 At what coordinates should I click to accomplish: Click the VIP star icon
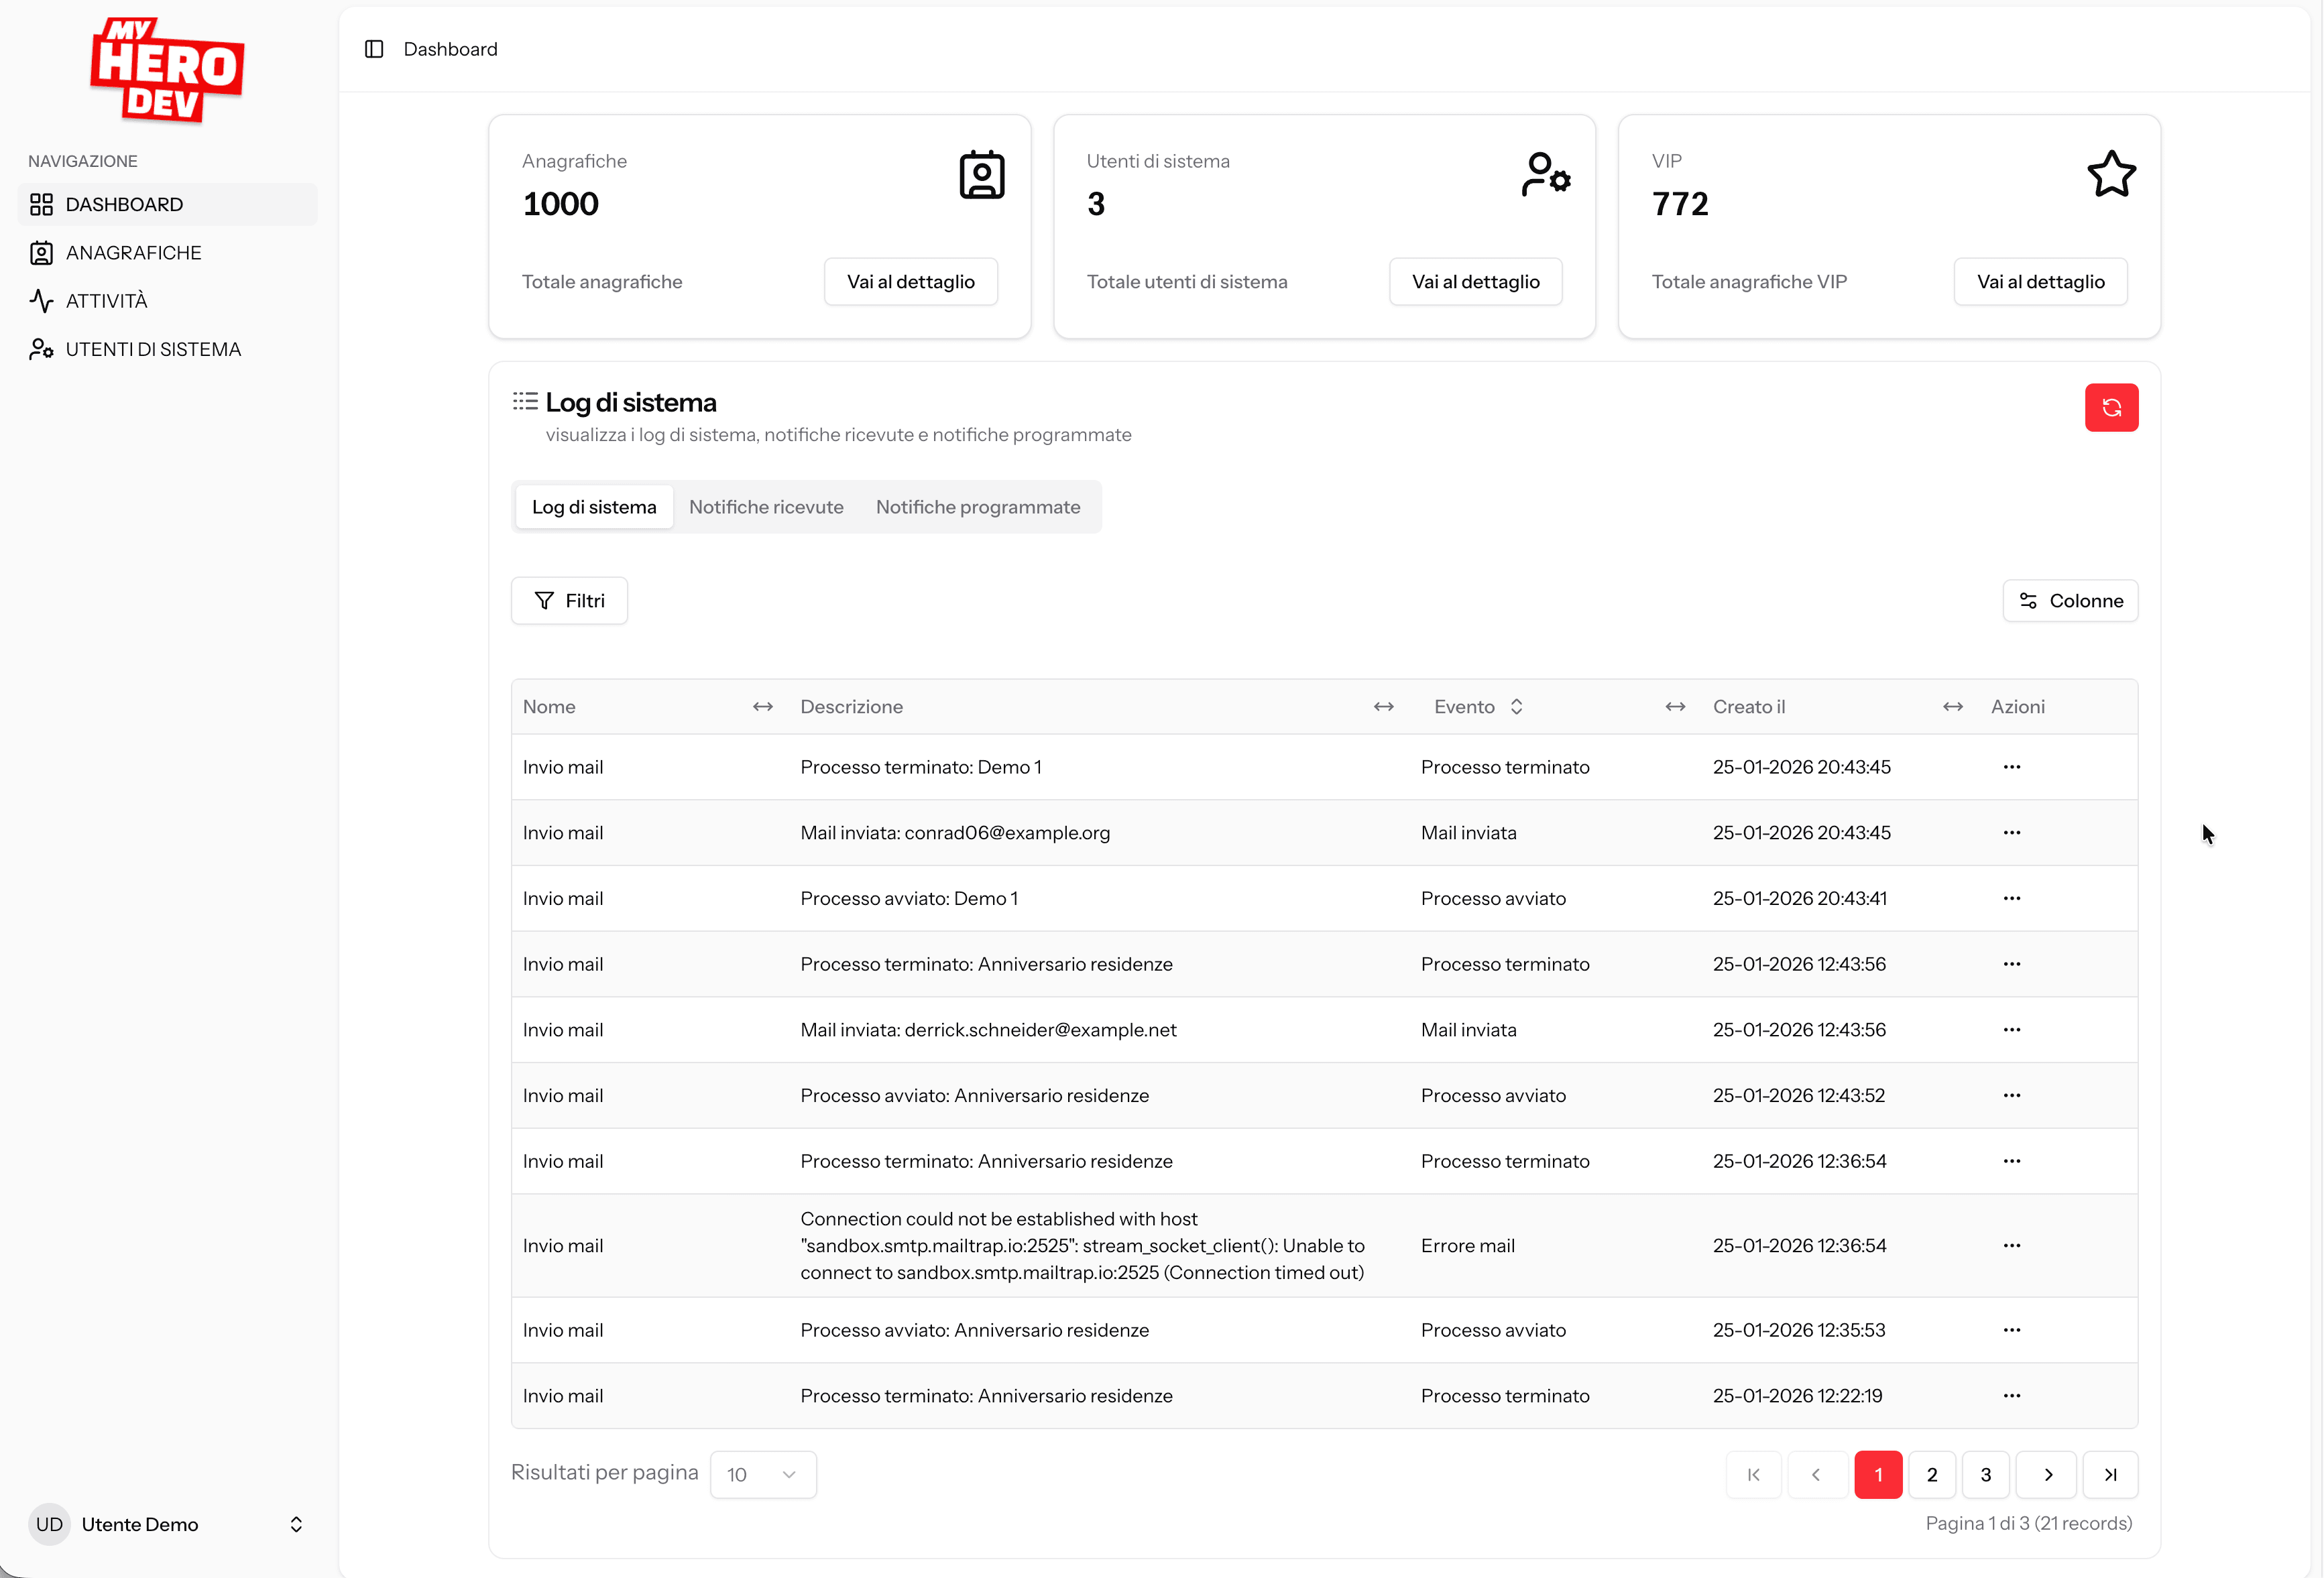click(x=2111, y=174)
